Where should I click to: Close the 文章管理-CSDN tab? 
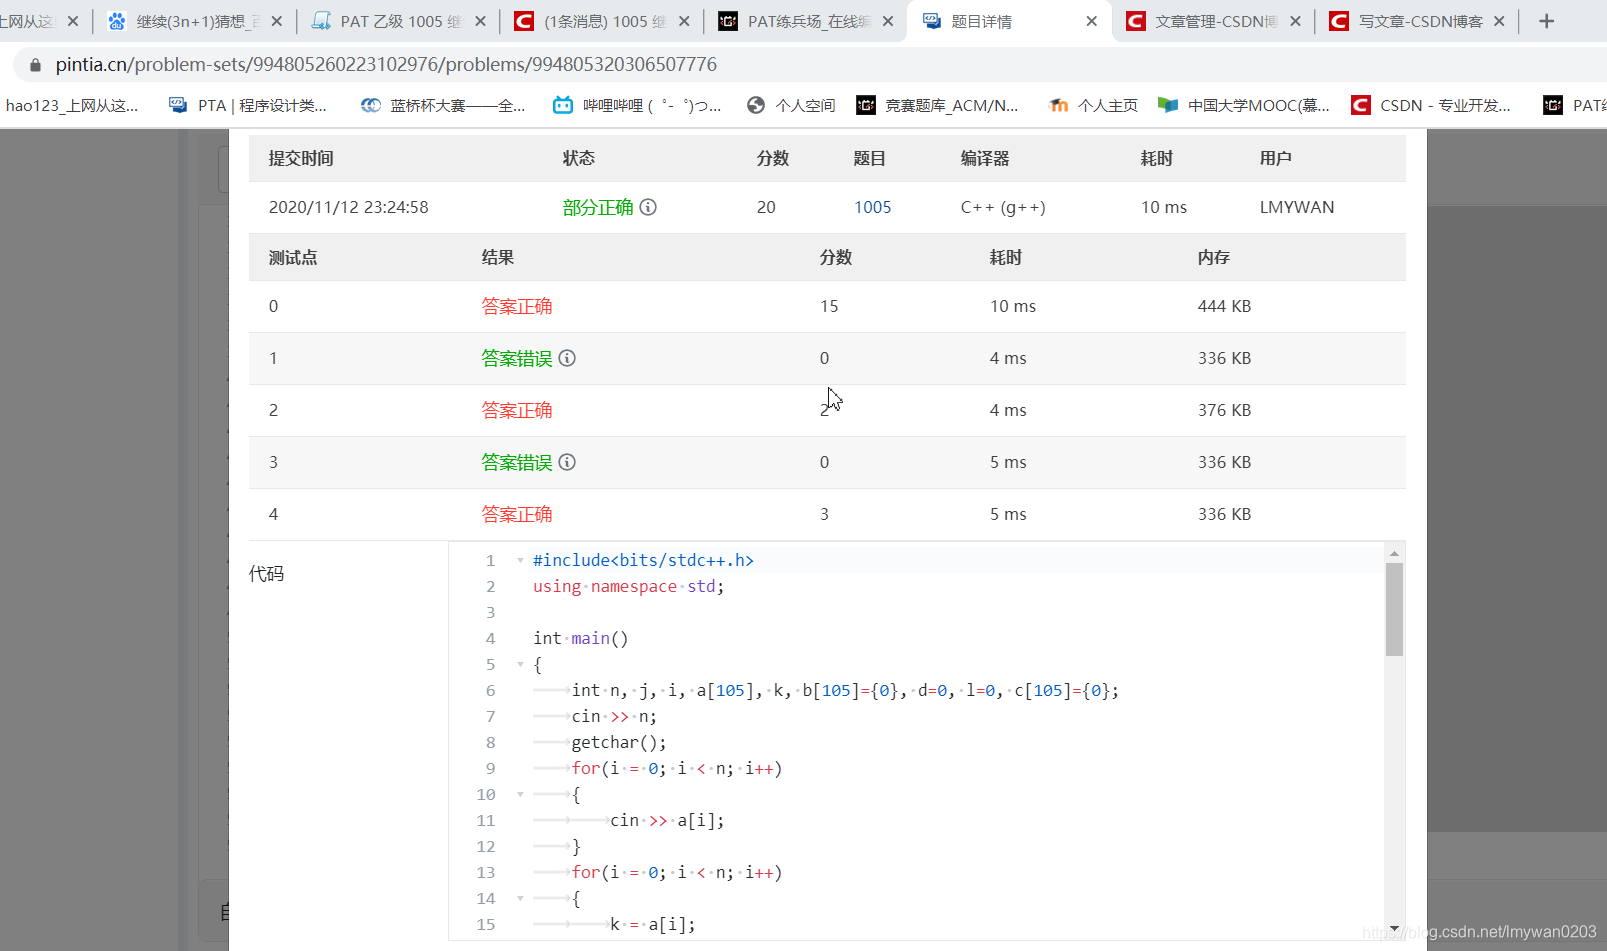point(1295,21)
